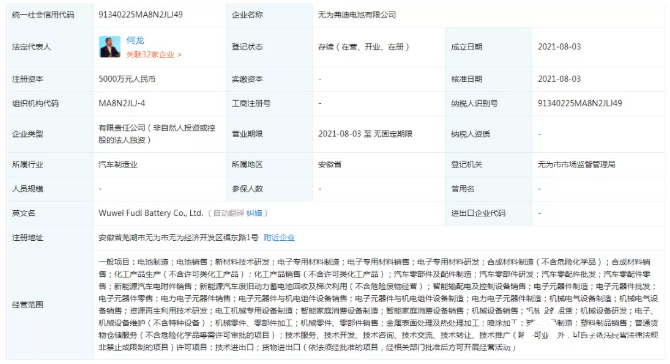This screenshot has width=670, height=364.
Task: Click company name 无为弗迪电池有限公司
Action: point(357,15)
